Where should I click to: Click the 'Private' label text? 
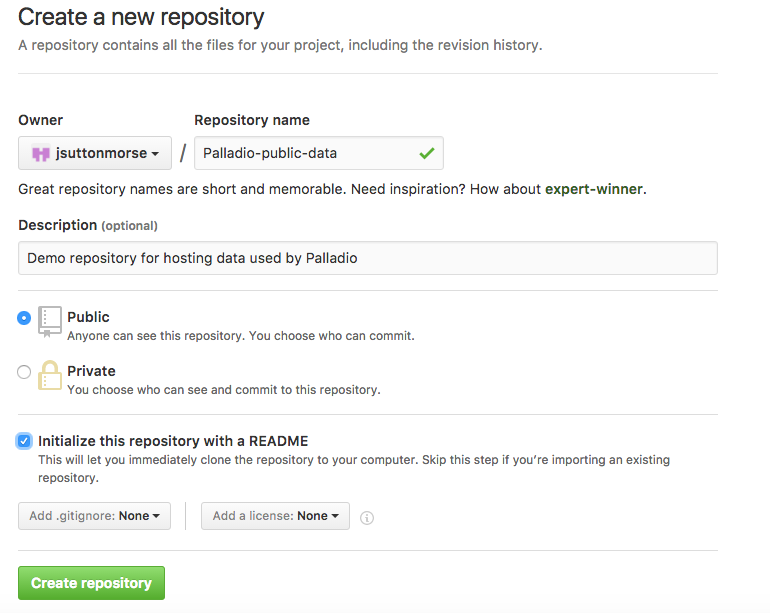91,371
